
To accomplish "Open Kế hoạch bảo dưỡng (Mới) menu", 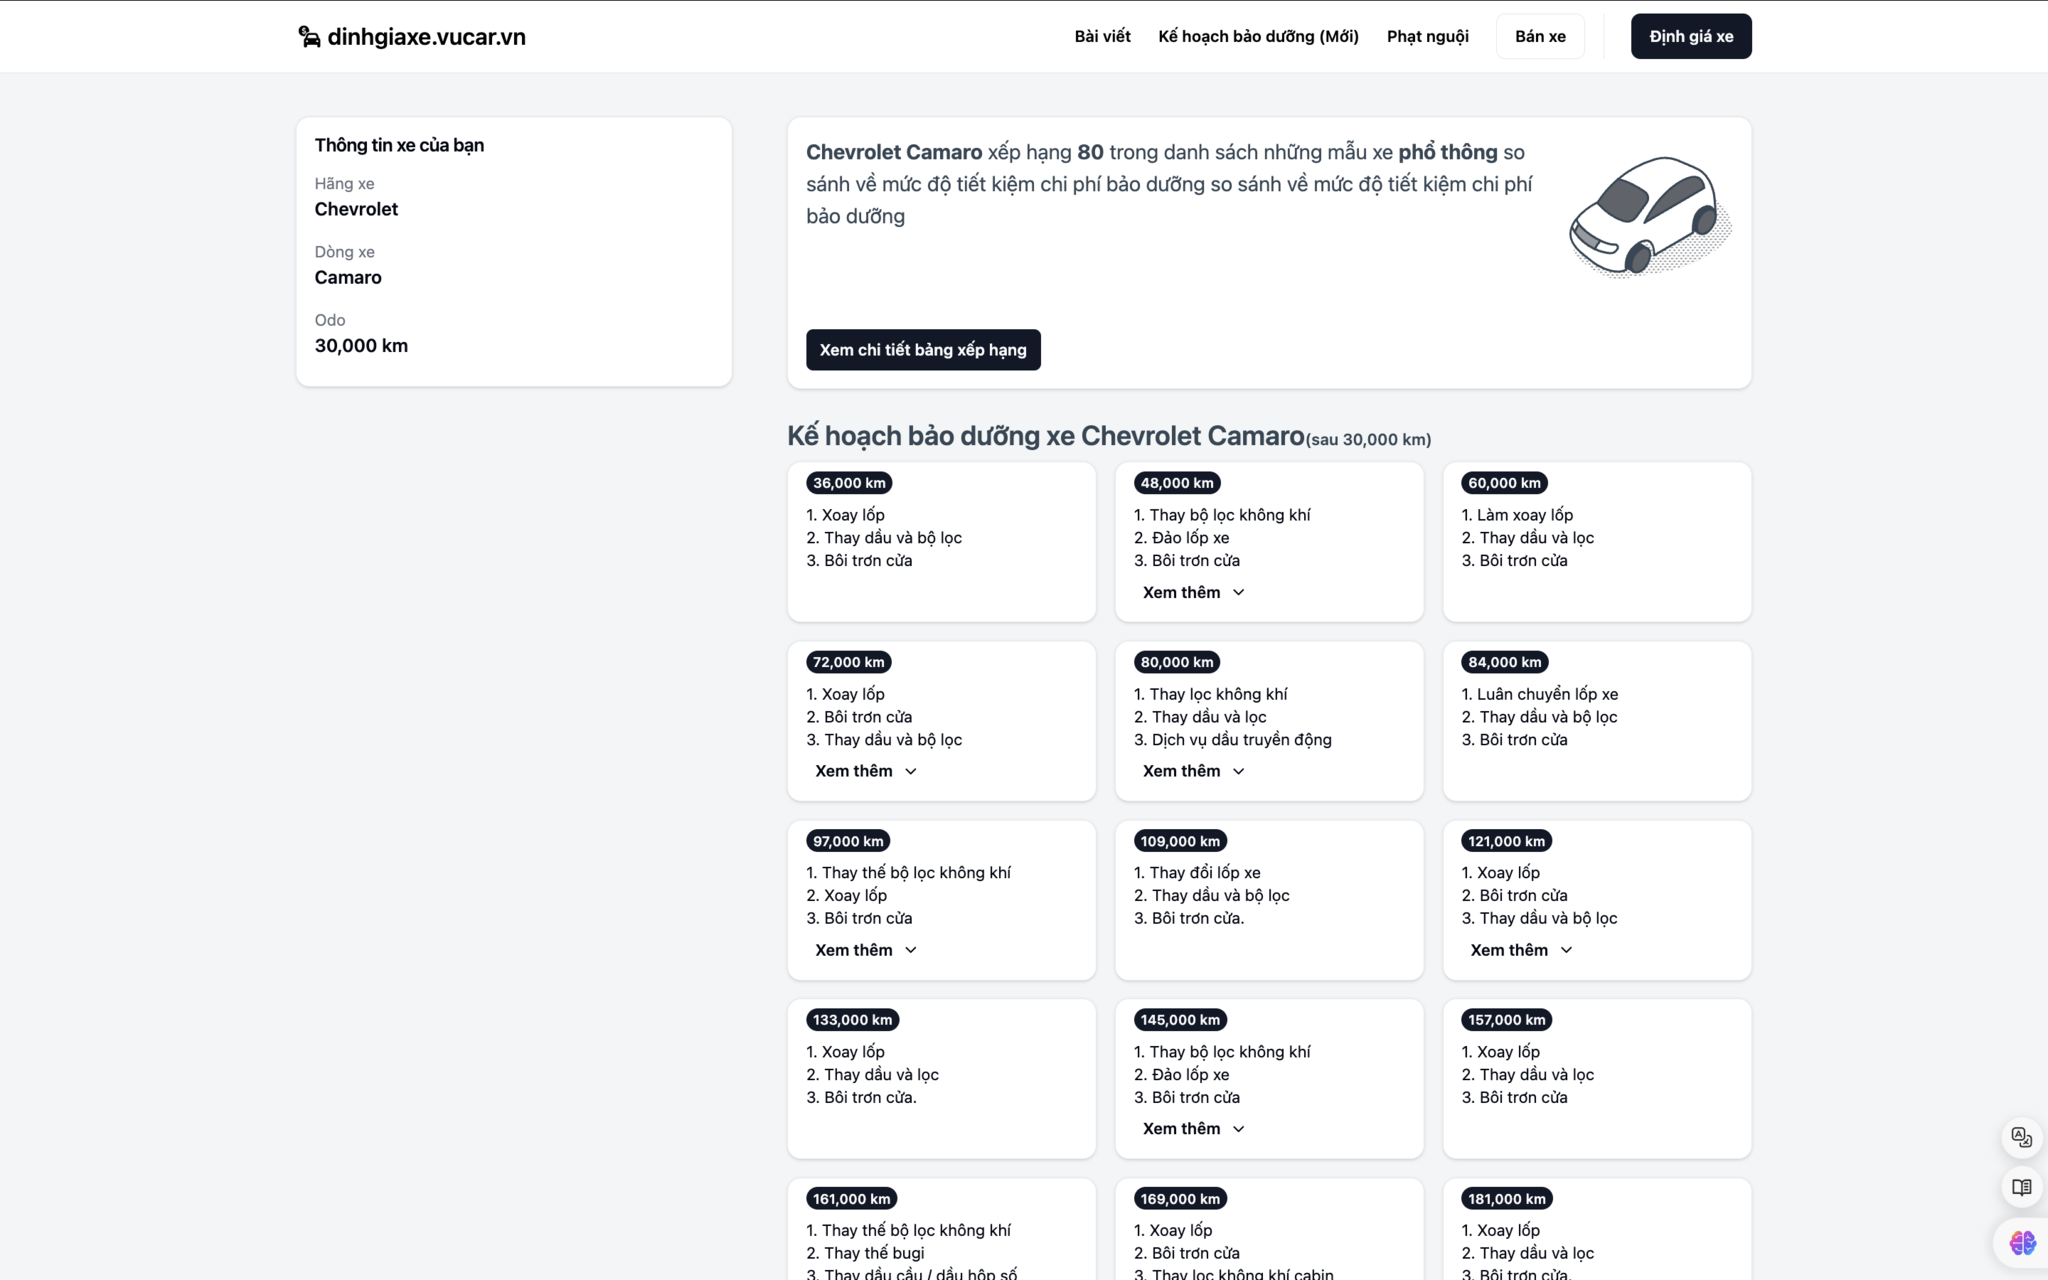I will 1258,36.
